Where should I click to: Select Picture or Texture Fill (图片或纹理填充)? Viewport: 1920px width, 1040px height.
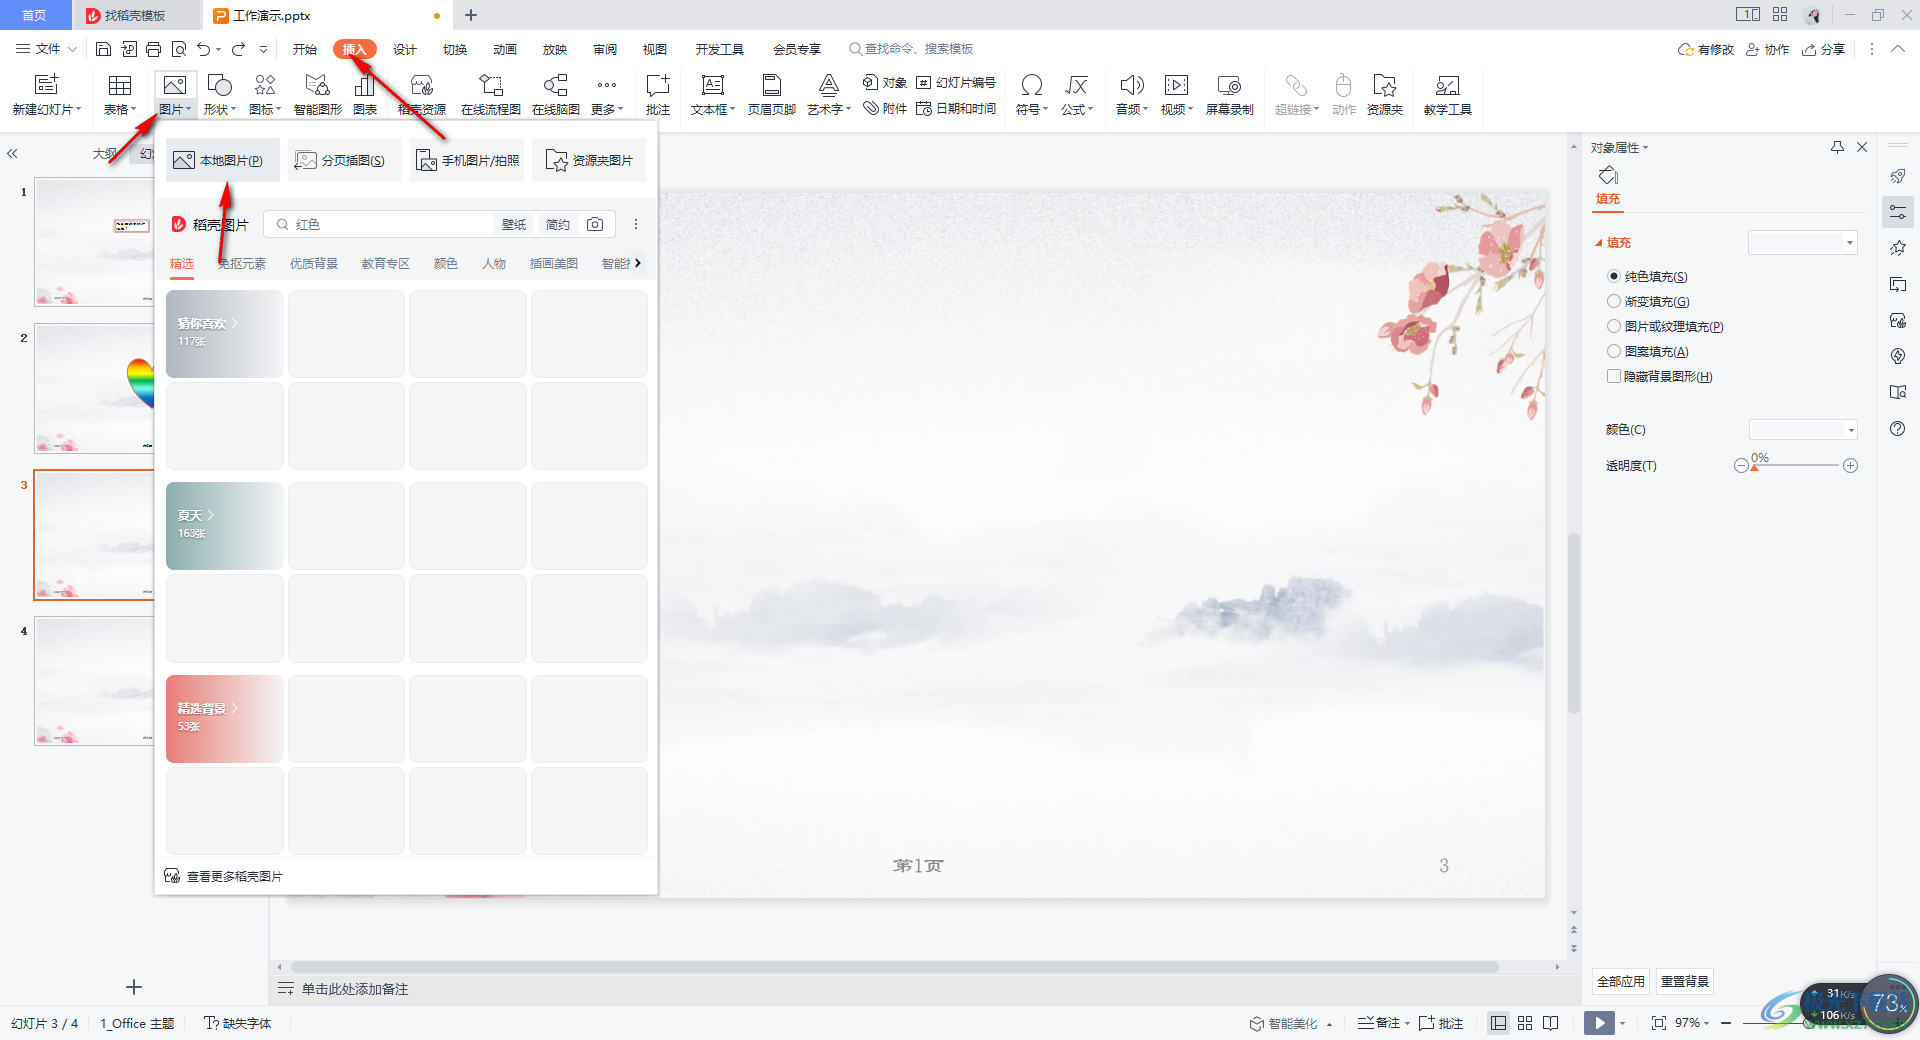(x=1613, y=326)
